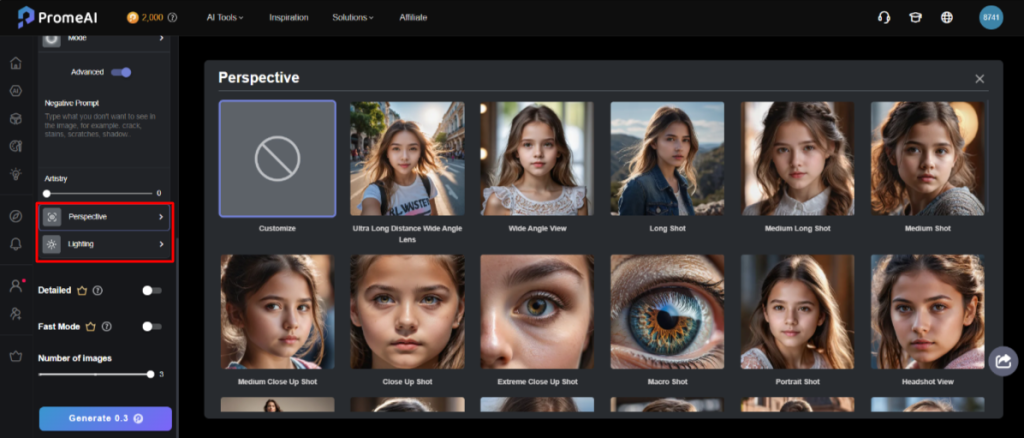Turn on Fast Mode toggle

tap(151, 326)
